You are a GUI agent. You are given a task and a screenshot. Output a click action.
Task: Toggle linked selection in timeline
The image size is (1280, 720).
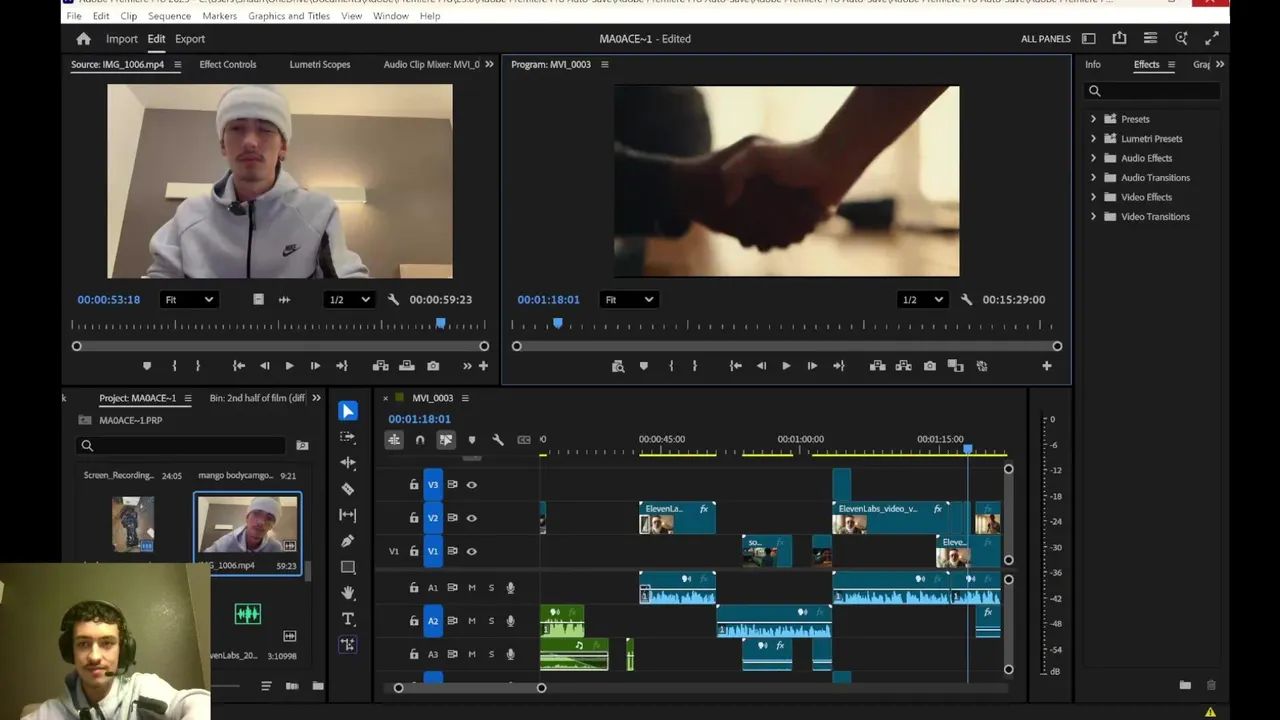tap(446, 440)
